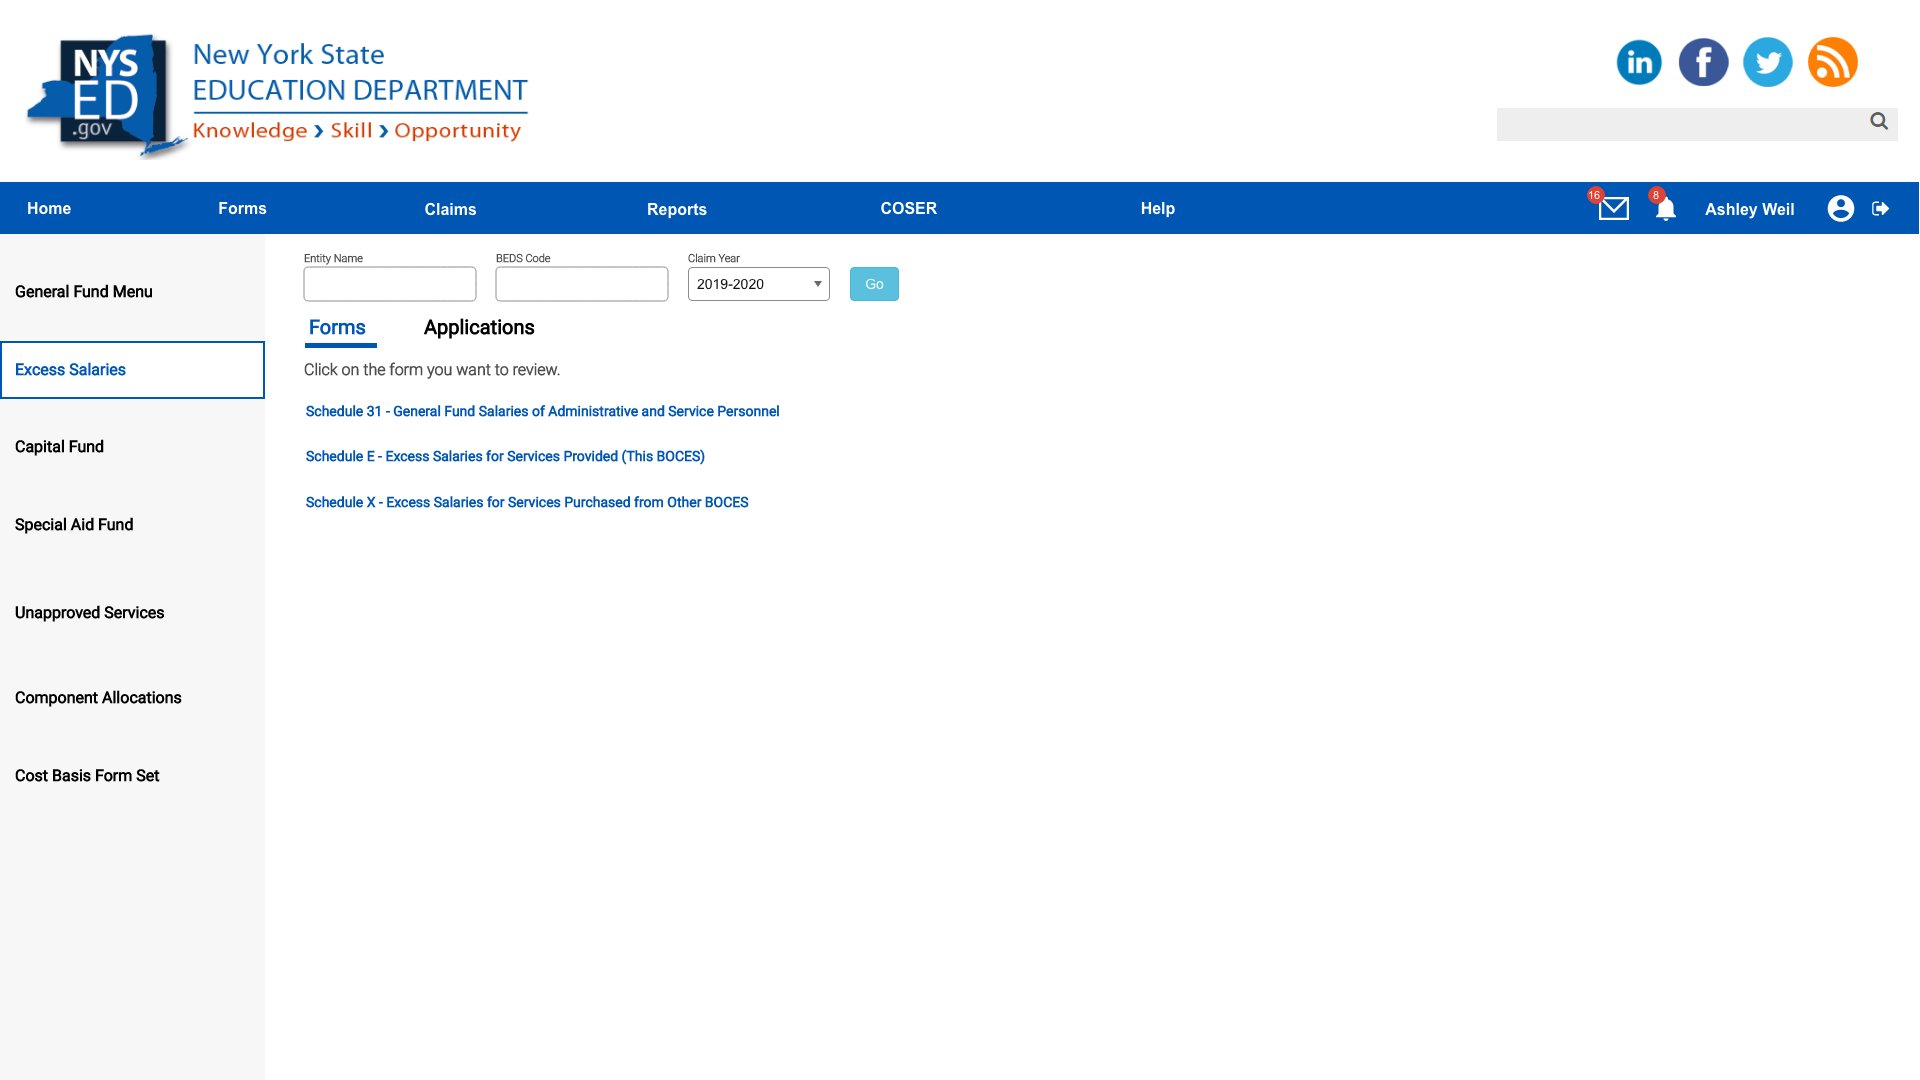Open the mail envelope messages icon
1920x1080 pixels.
pyautogui.click(x=1613, y=209)
